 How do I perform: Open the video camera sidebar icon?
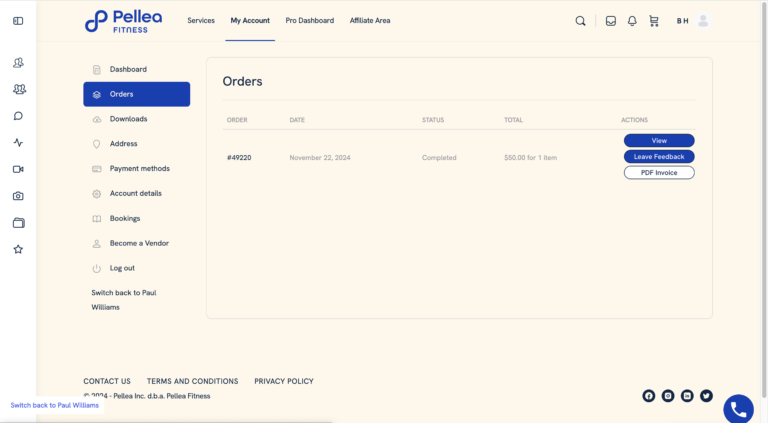click(x=18, y=169)
